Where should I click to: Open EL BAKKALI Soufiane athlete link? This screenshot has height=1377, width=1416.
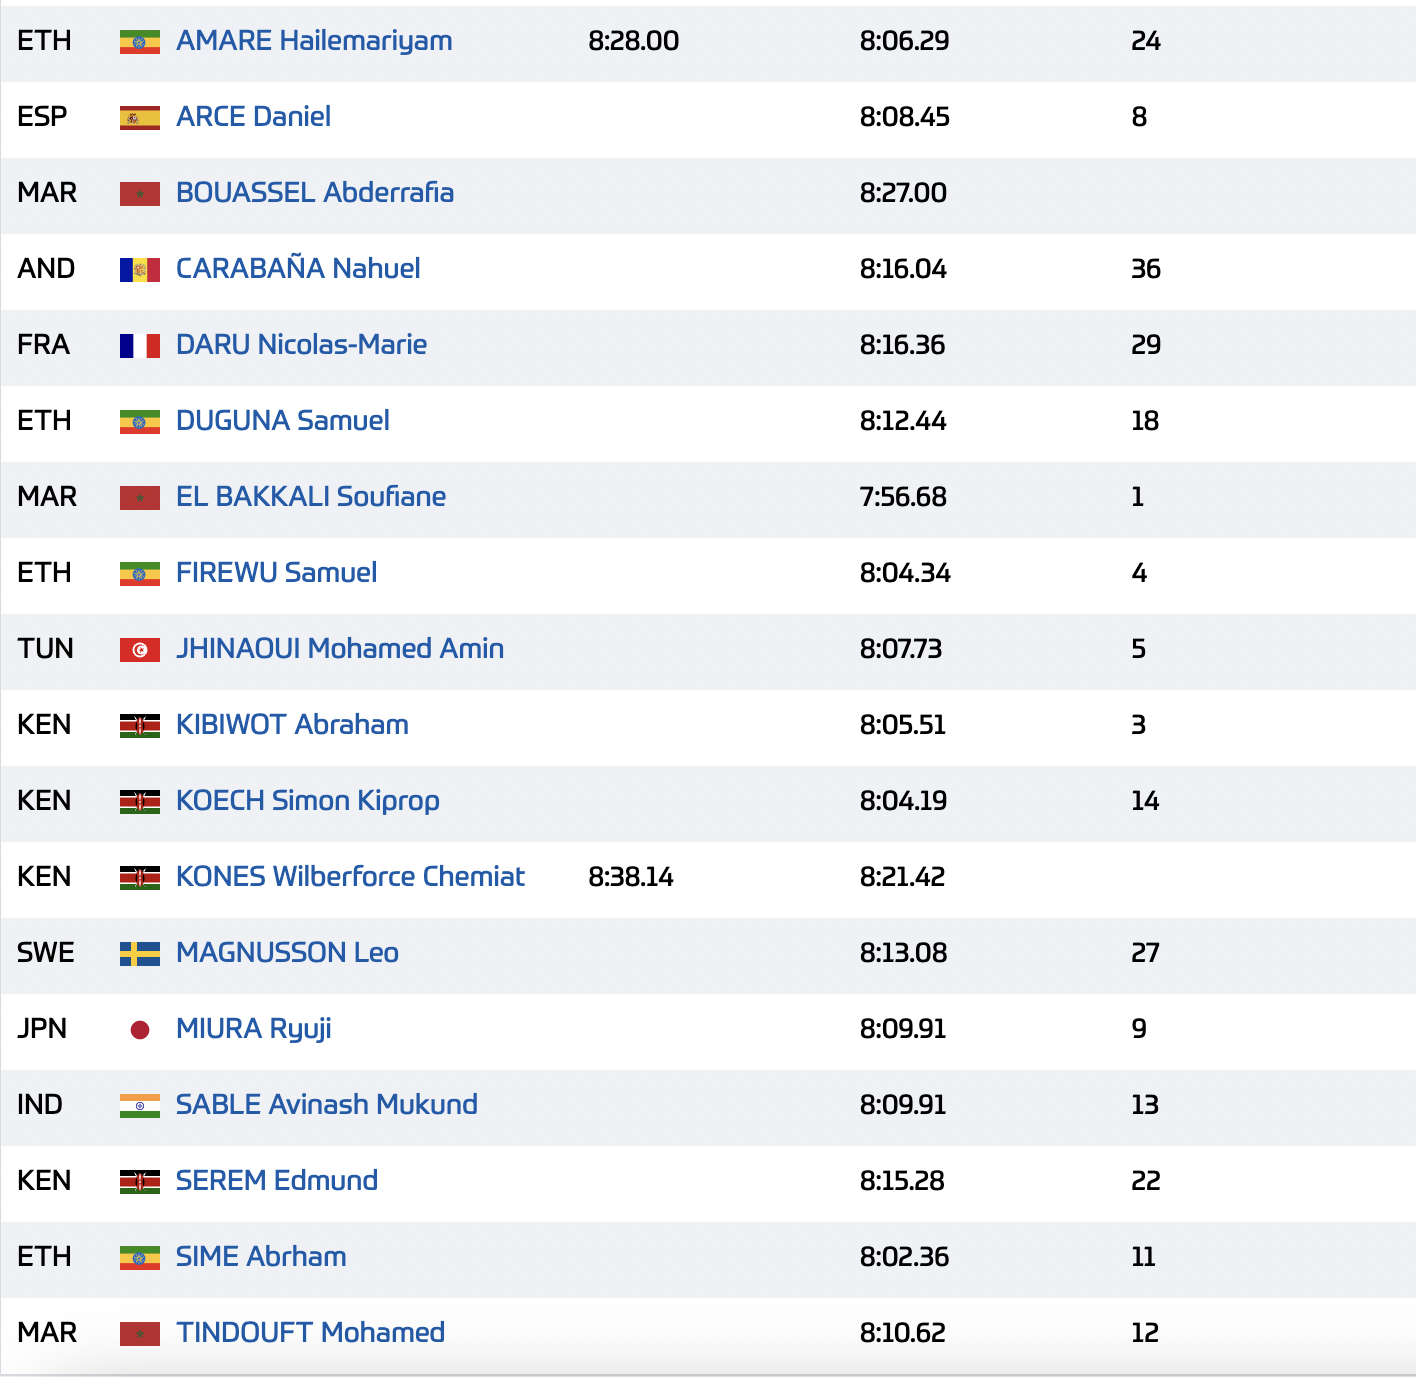point(311,497)
